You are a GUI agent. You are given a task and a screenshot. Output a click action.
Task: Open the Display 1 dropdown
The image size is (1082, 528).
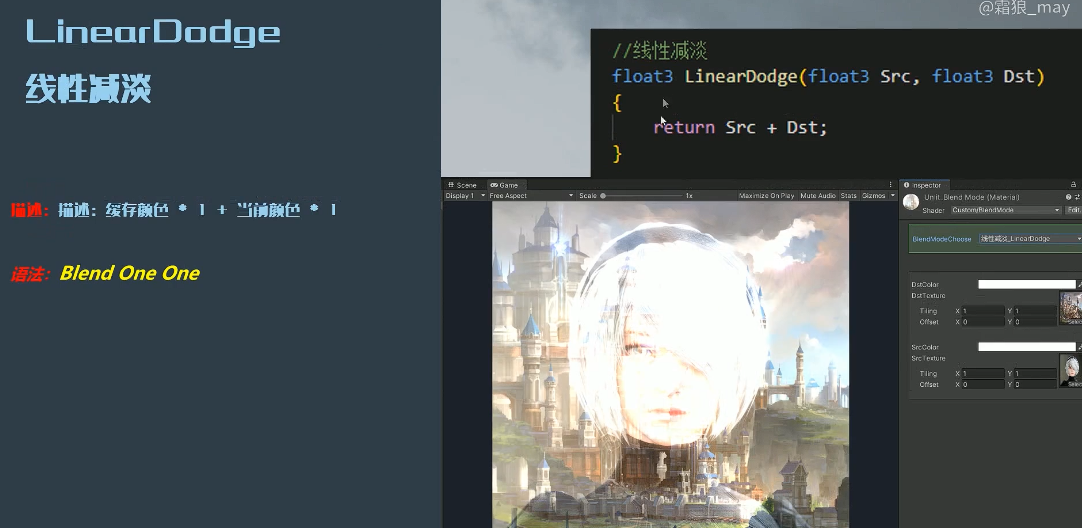tap(465, 196)
